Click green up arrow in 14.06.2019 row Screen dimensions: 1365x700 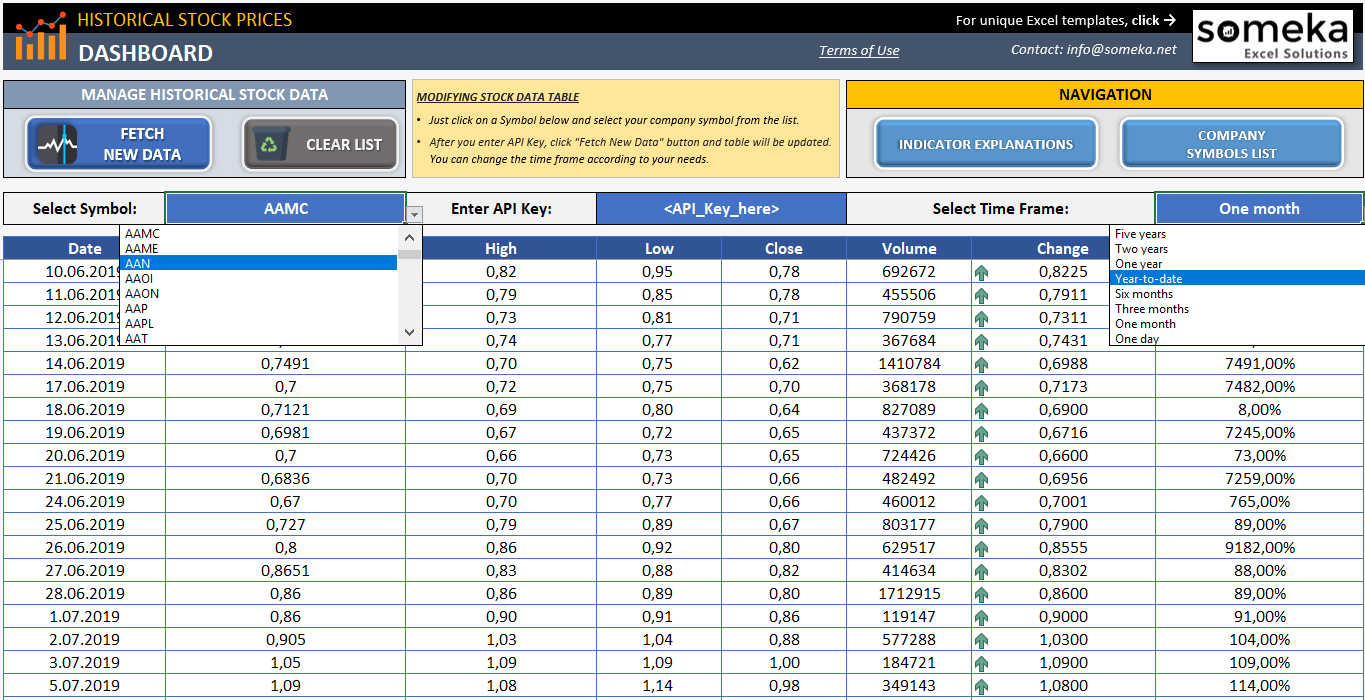pos(981,364)
